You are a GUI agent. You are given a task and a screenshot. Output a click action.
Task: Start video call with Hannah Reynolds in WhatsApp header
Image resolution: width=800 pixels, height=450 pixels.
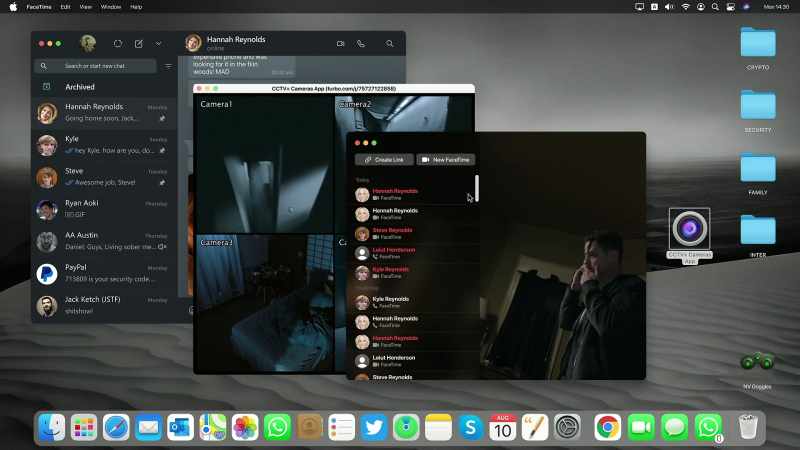coord(340,44)
